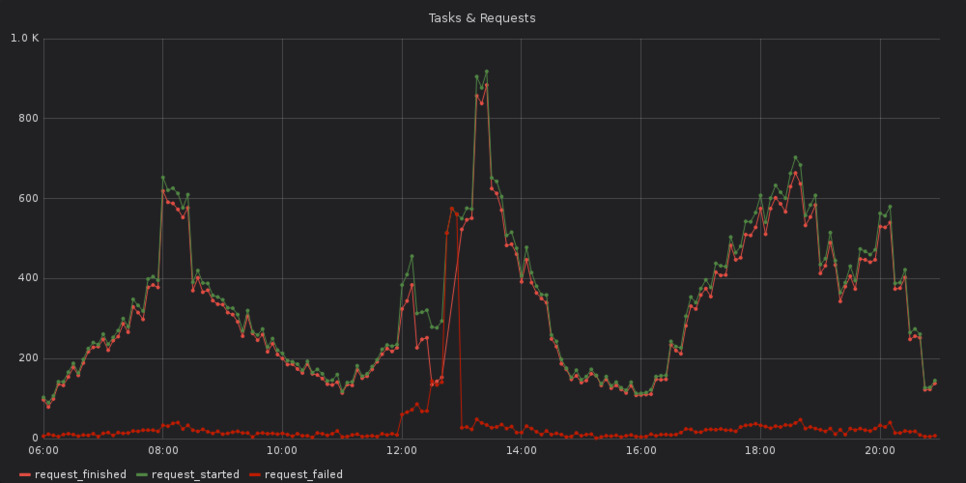Click the 10:00 x-axis time label
Viewport: 966px width, 483px height.
tap(282, 451)
